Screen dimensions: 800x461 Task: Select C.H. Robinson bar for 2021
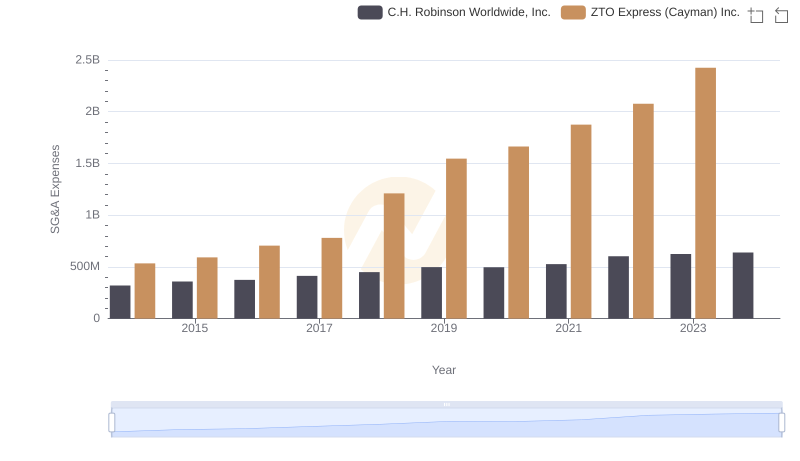click(x=556, y=292)
